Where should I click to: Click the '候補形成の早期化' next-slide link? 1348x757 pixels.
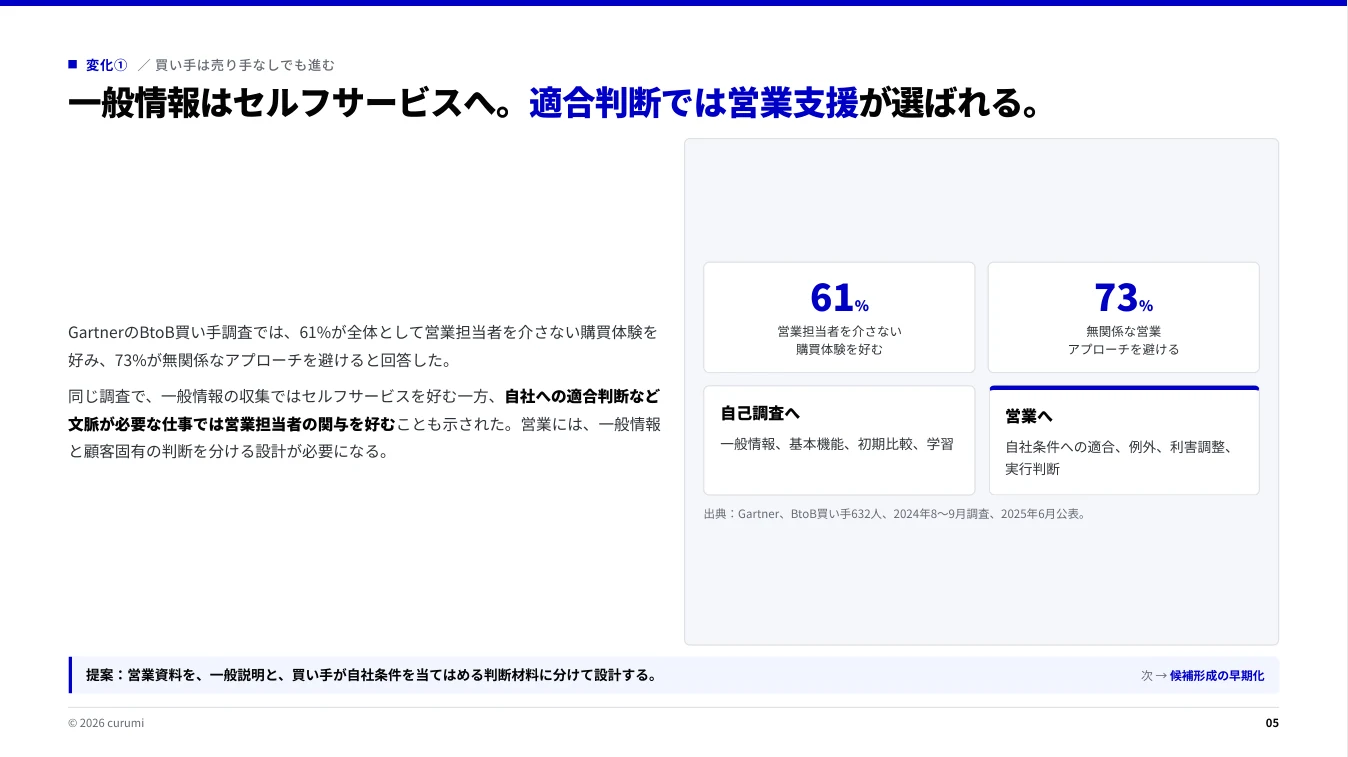(1216, 675)
